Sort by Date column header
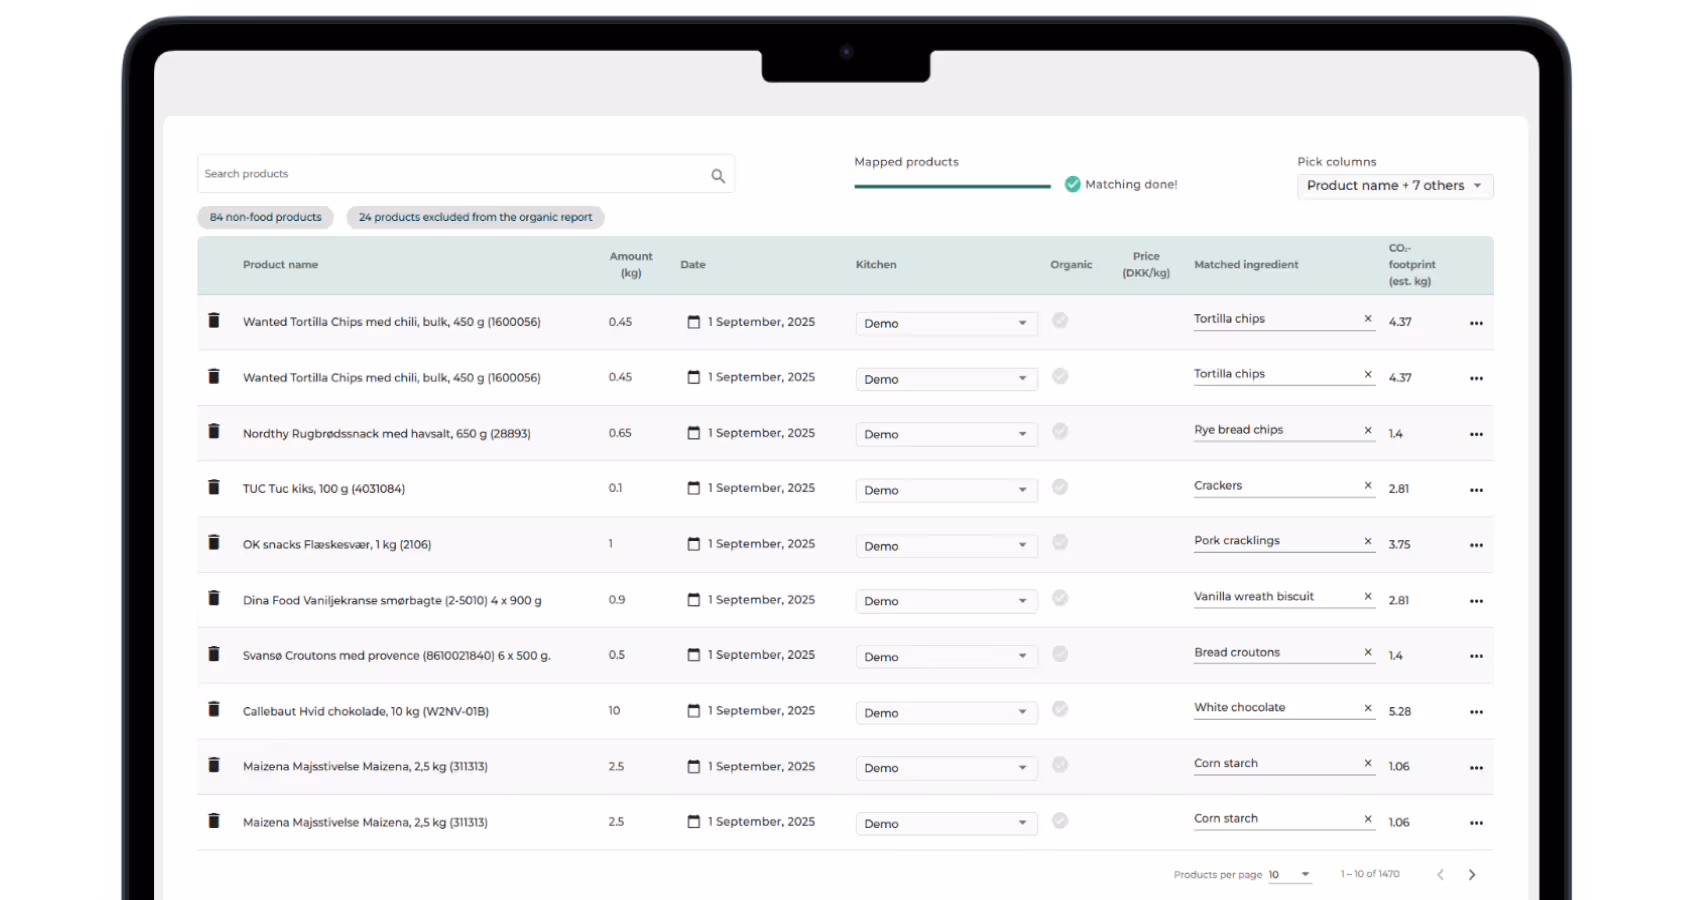Screen dimensions: 1692x900 pyautogui.click(x=693, y=265)
